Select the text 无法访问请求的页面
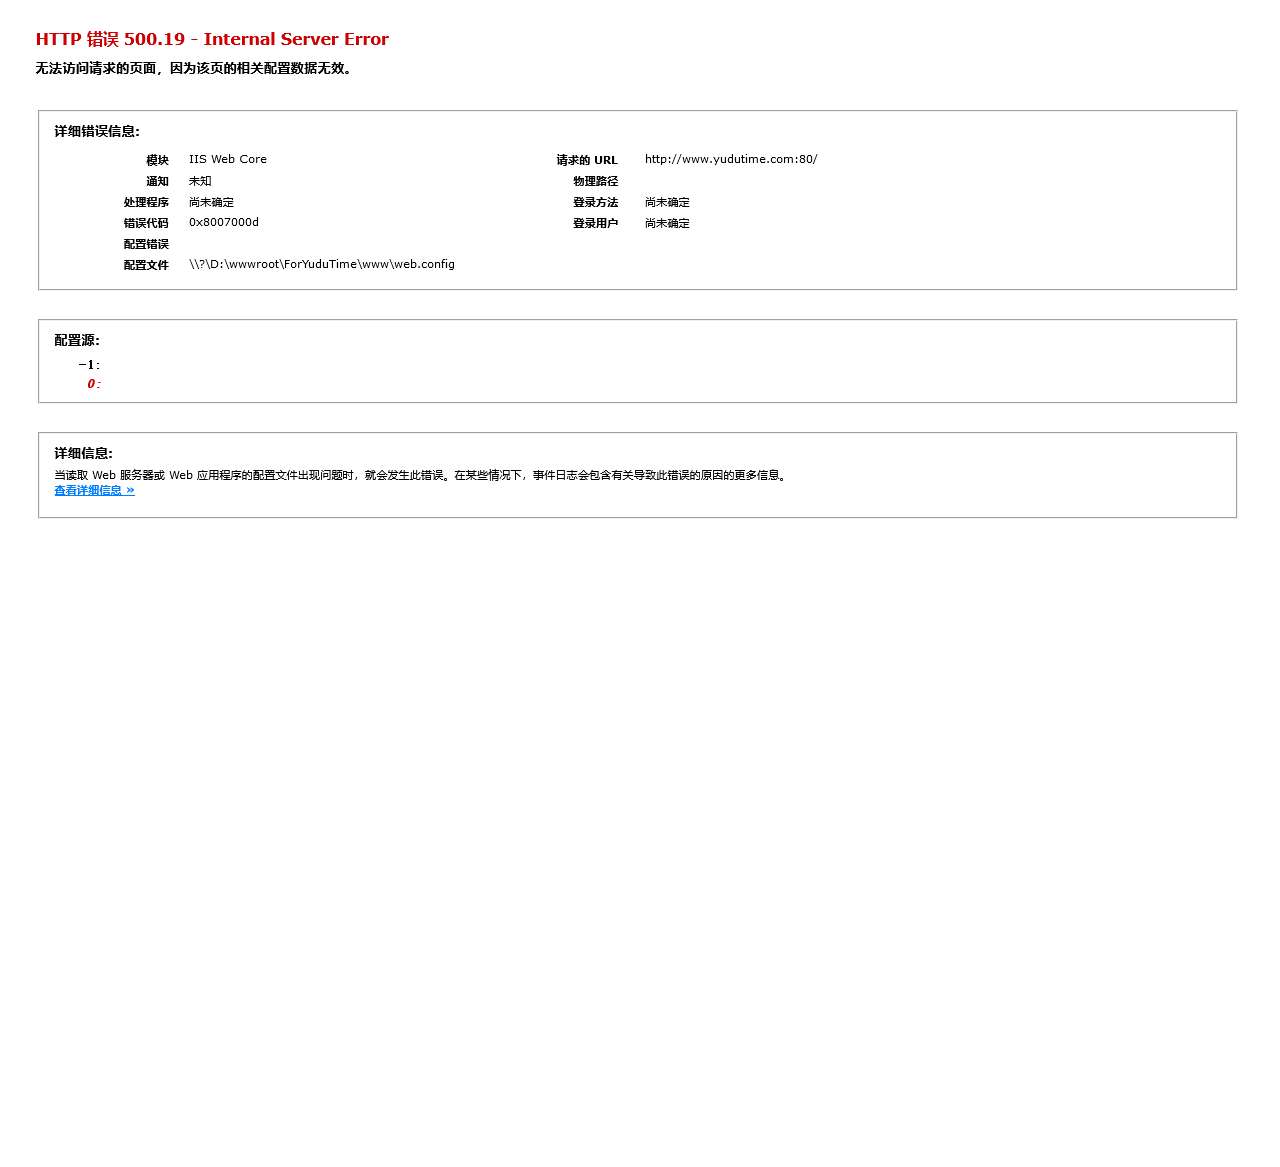The height and width of the screenshot is (1167, 1280). (96, 68)
